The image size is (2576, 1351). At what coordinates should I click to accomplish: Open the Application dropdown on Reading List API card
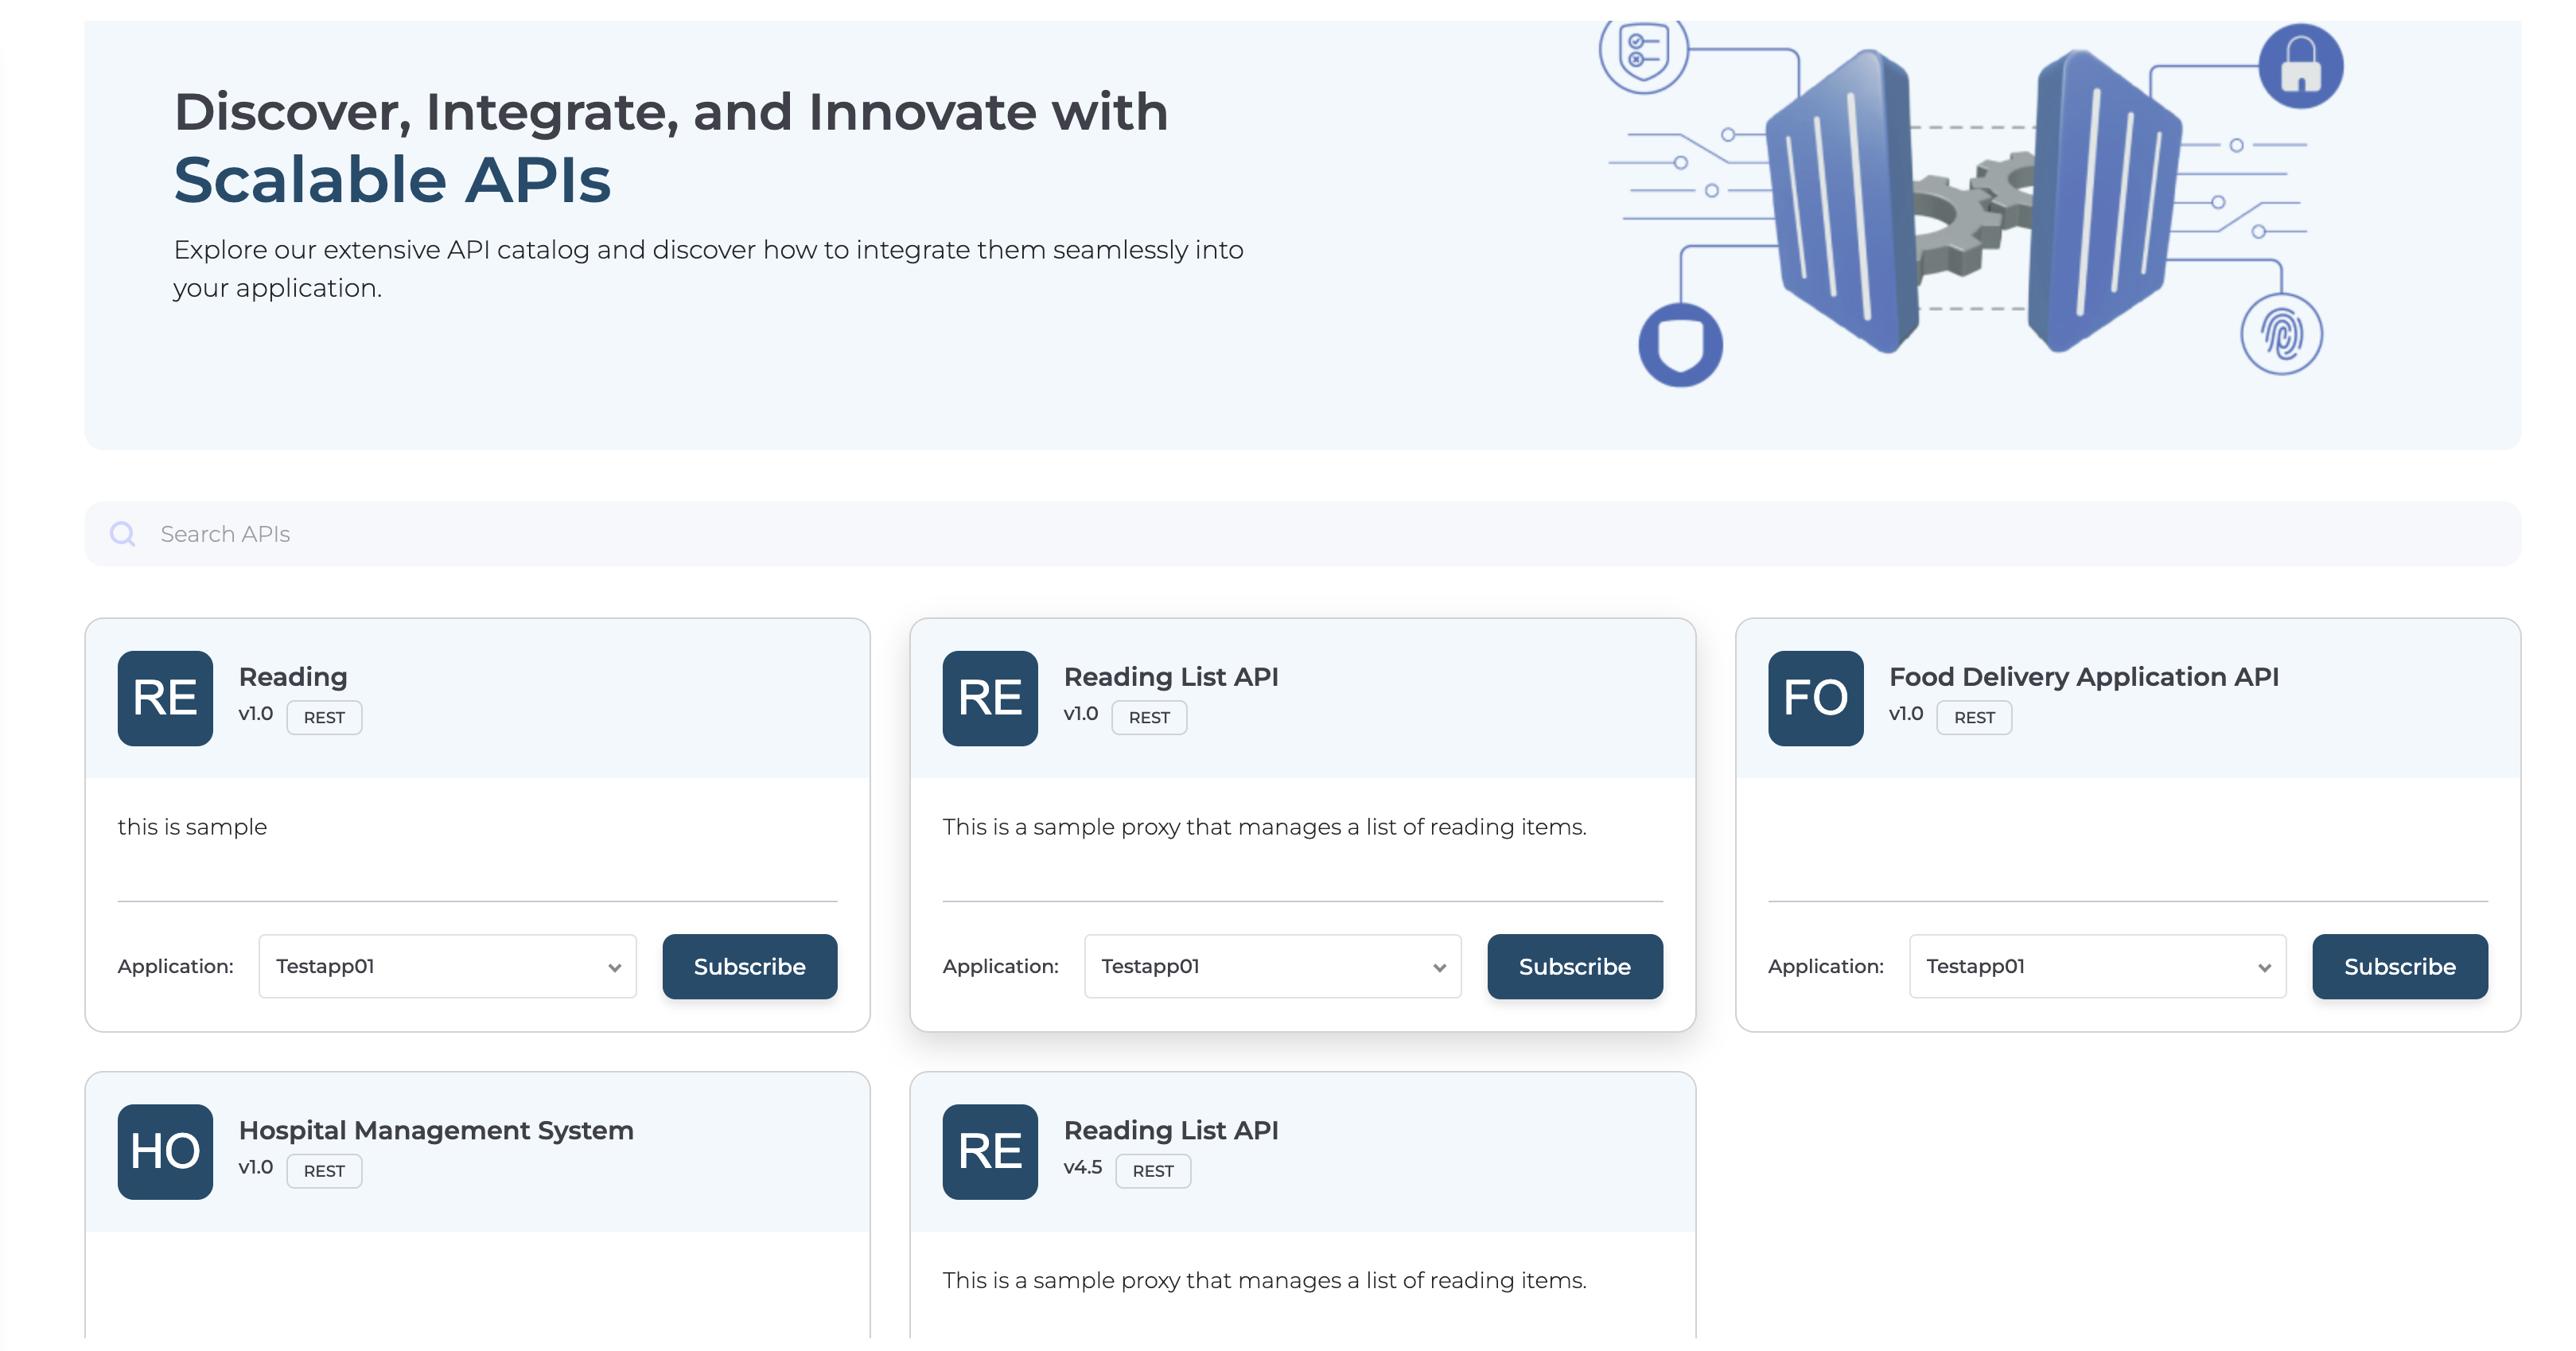coord(1272,966)
